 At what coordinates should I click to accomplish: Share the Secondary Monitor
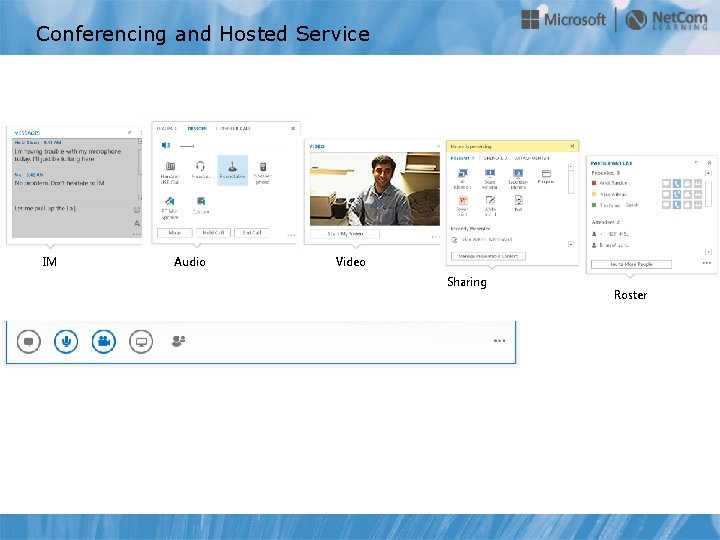click(518, 179)
